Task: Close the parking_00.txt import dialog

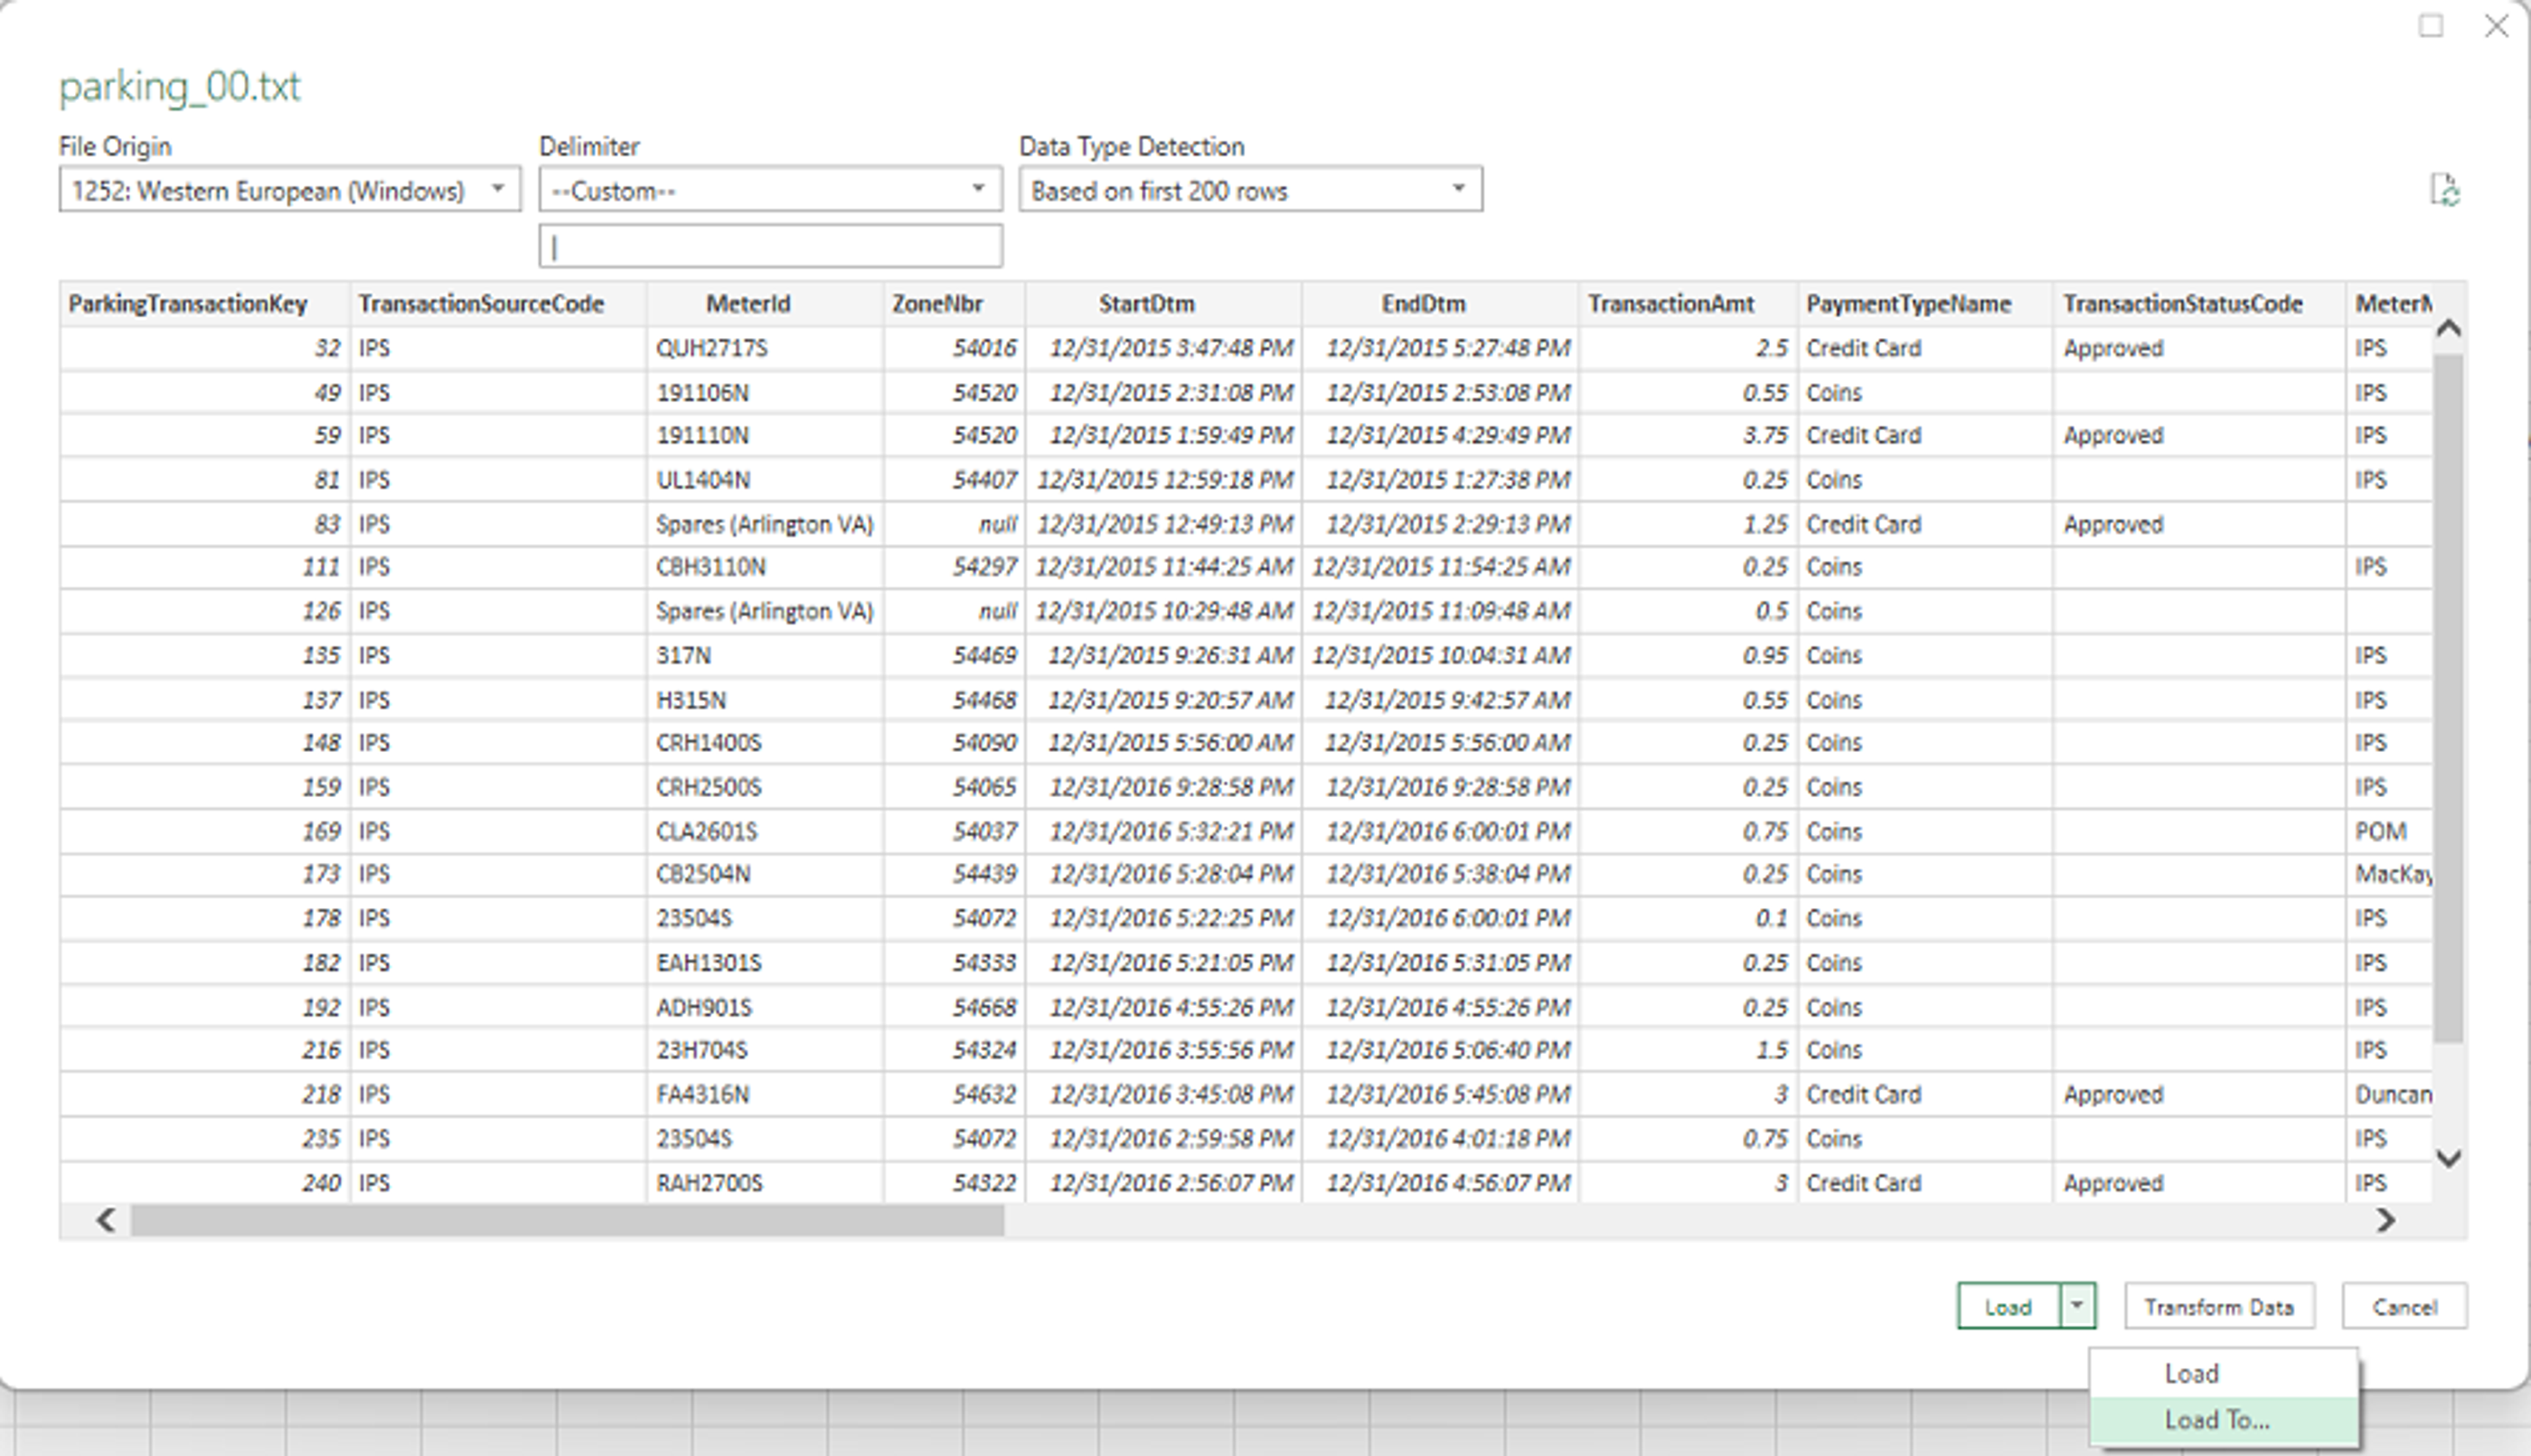Action: point(2497,26)
